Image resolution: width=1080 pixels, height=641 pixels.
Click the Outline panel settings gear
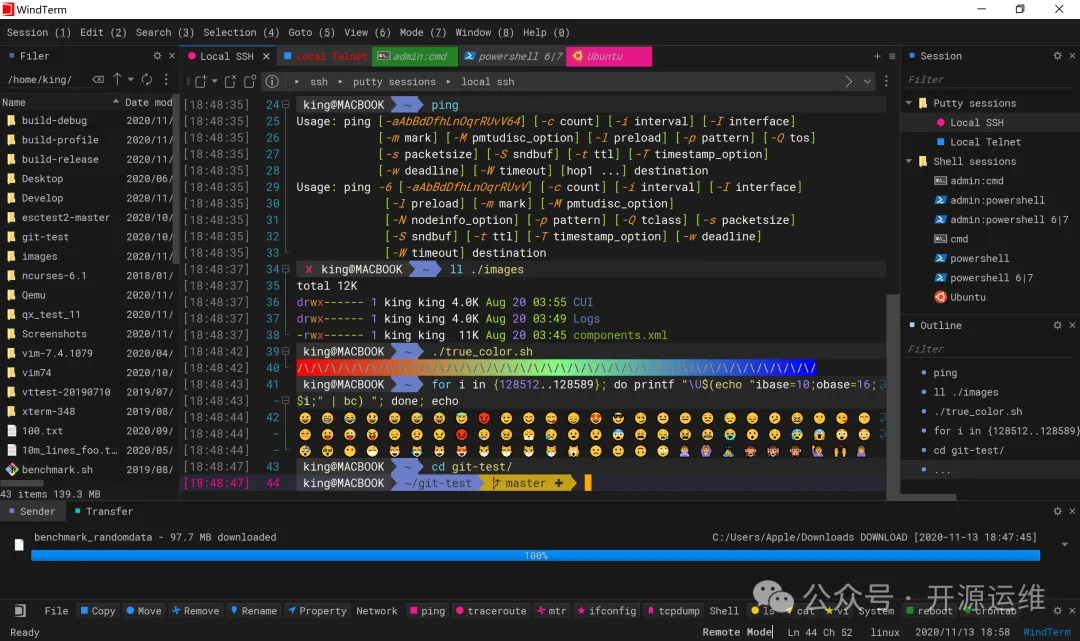(1057, 325)
